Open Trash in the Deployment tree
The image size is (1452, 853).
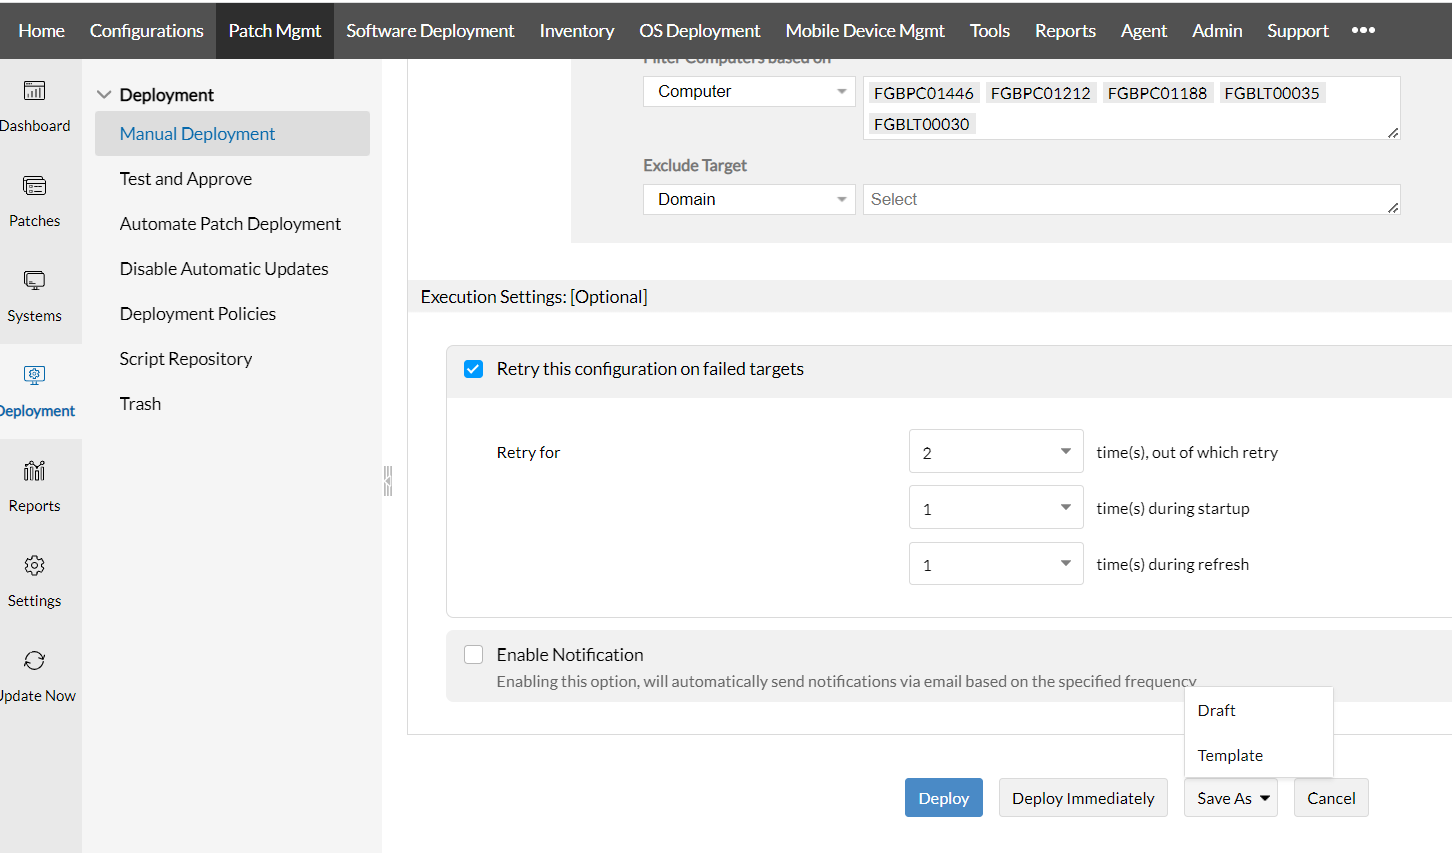pos(140,404)
